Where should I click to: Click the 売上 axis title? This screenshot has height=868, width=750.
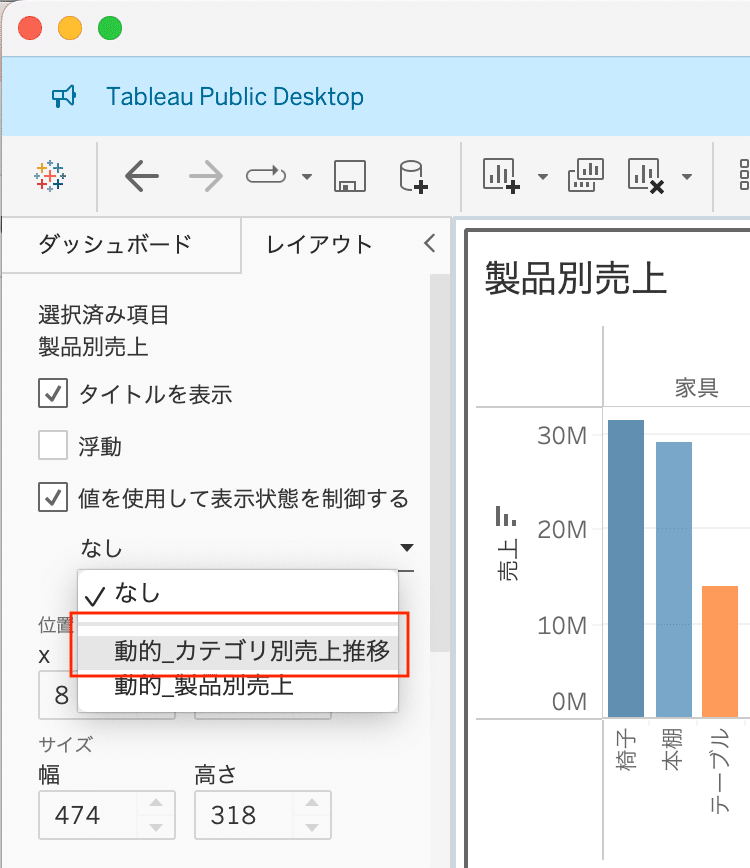pos(508,559)
